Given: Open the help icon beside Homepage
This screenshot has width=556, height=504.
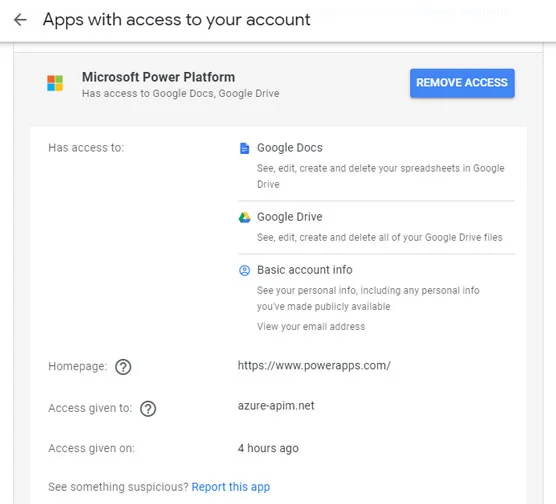Looking at the screenshot, I should tap(123, 367).
